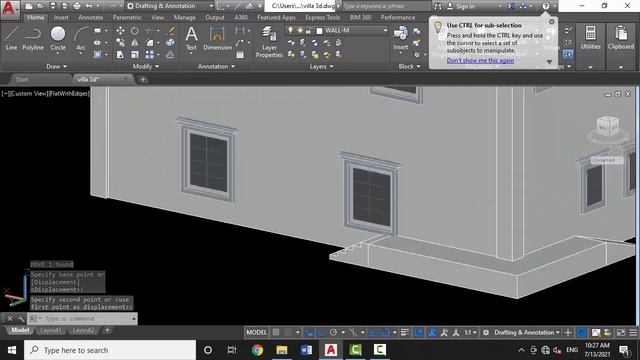Activate the Rotate tool
640x360 pixels.
135,31
